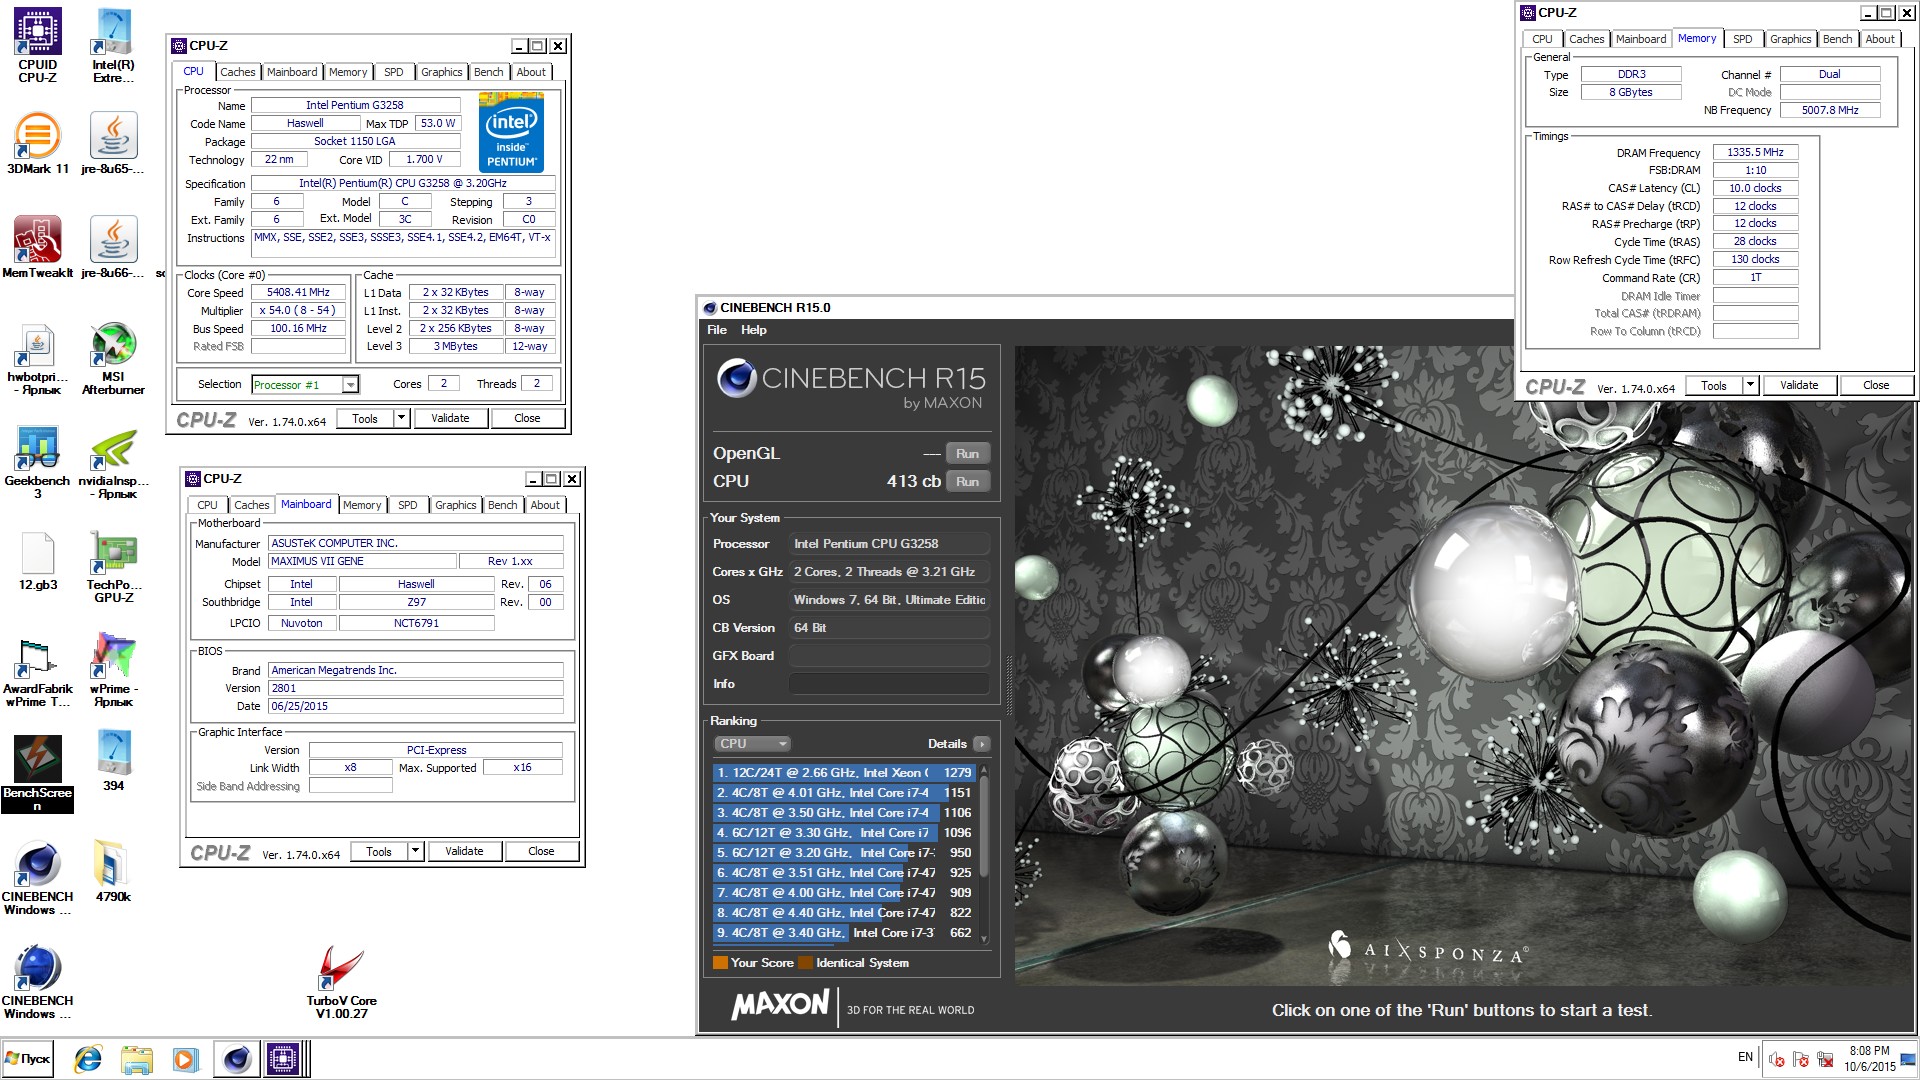The image size is (1920, 1080).
Task: Launch the upper CINEBENCH Windows desktop icon
Action: (37, 879)
